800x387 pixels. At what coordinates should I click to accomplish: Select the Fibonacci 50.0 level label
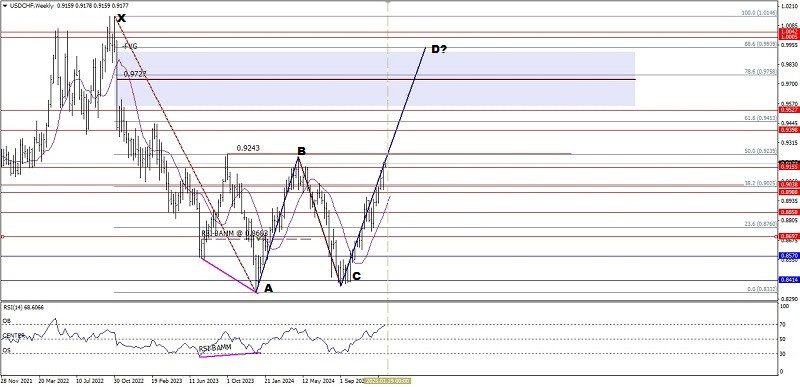[x=760, y=151]
